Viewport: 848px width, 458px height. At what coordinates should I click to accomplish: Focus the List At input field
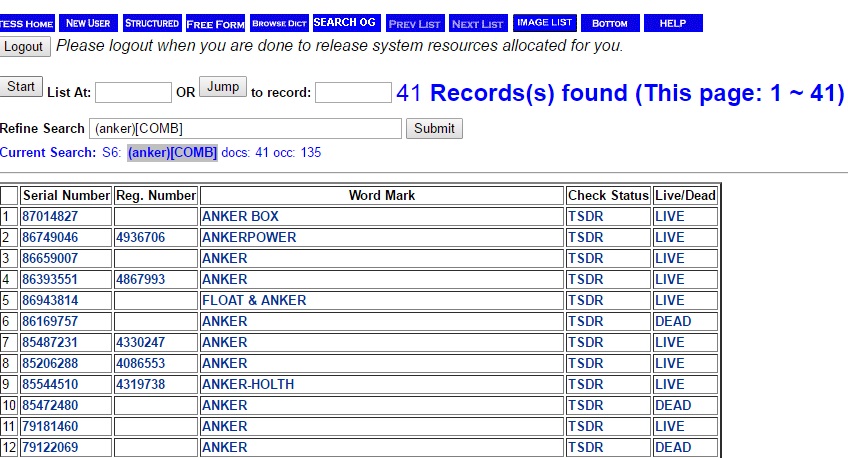coord(133,93)
